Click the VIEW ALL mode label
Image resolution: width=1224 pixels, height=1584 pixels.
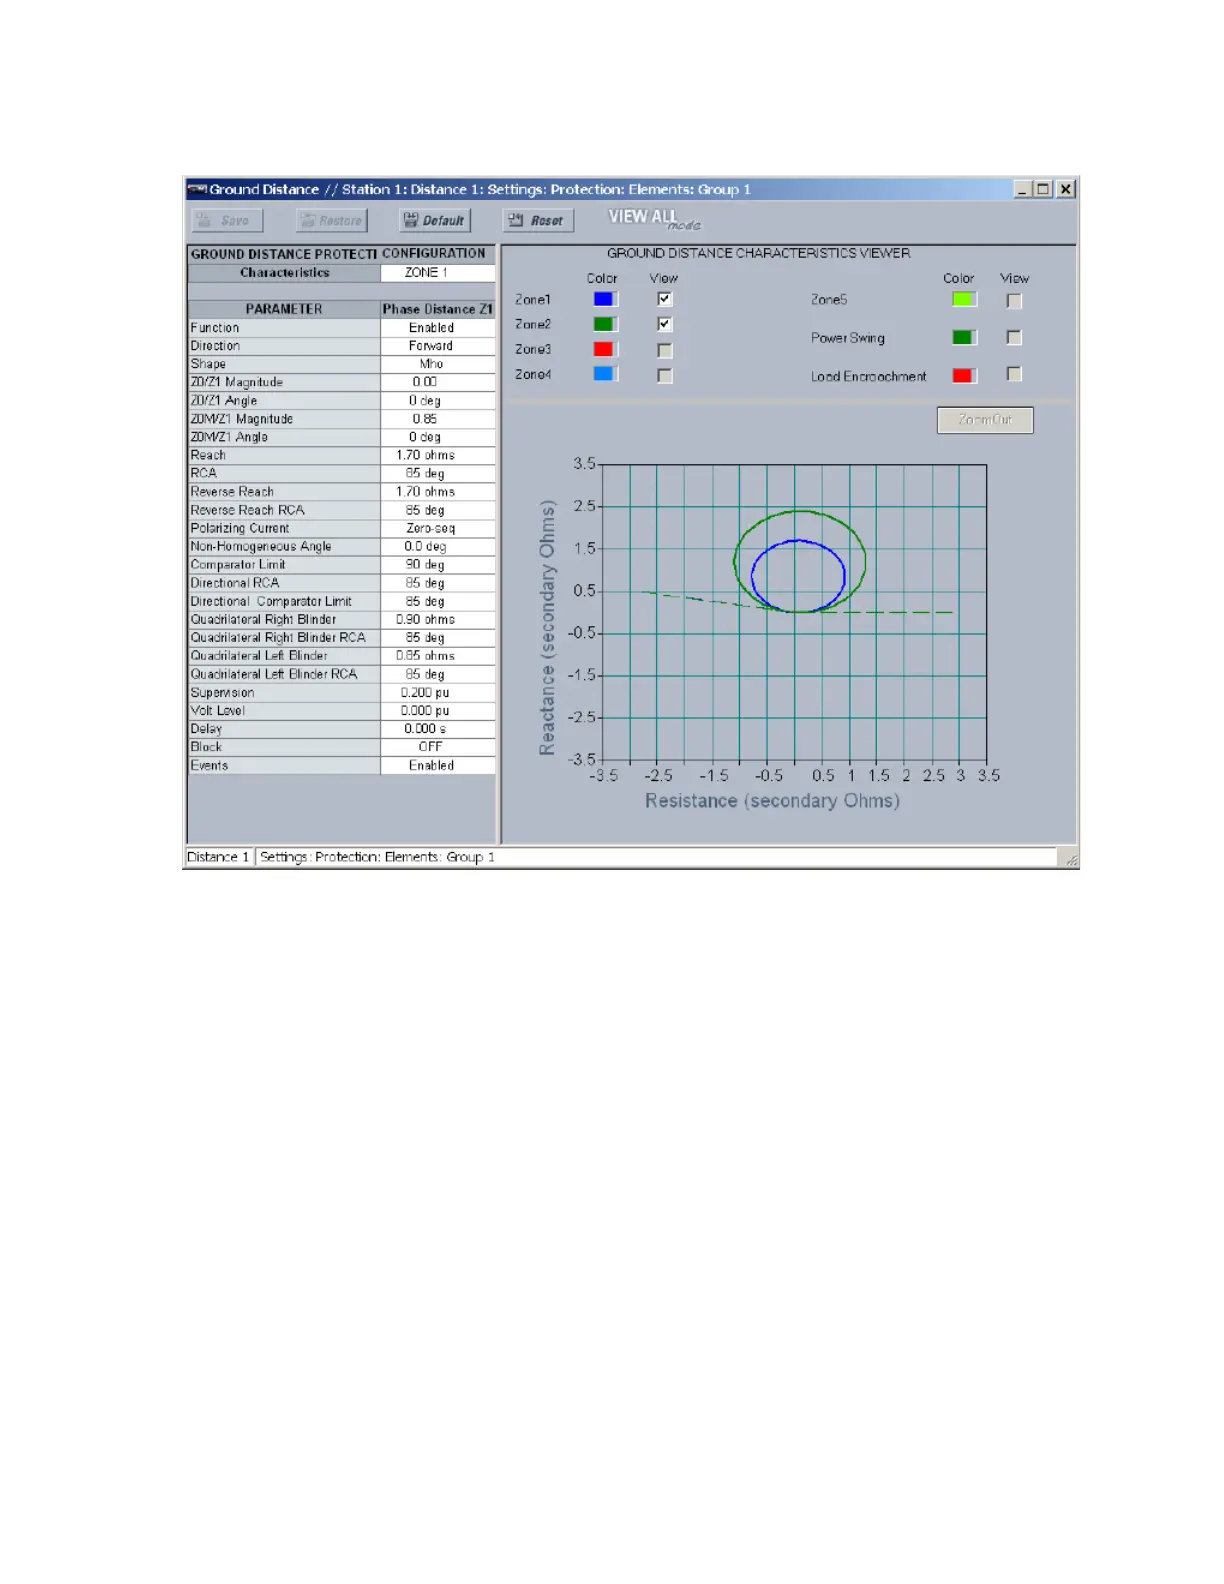[x=654, y=219]
